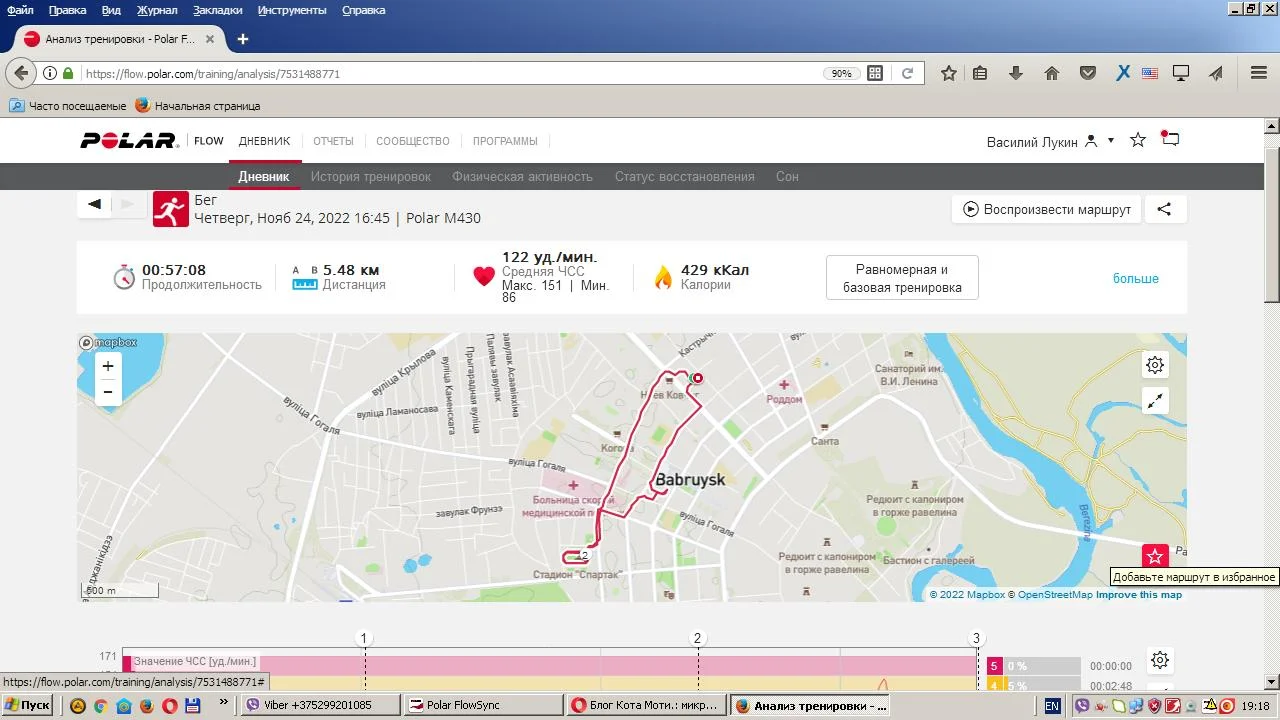This screenshot has height=720, width=1280.
Task: Open the Программы navigation tab
Action: tap(505, 141)
